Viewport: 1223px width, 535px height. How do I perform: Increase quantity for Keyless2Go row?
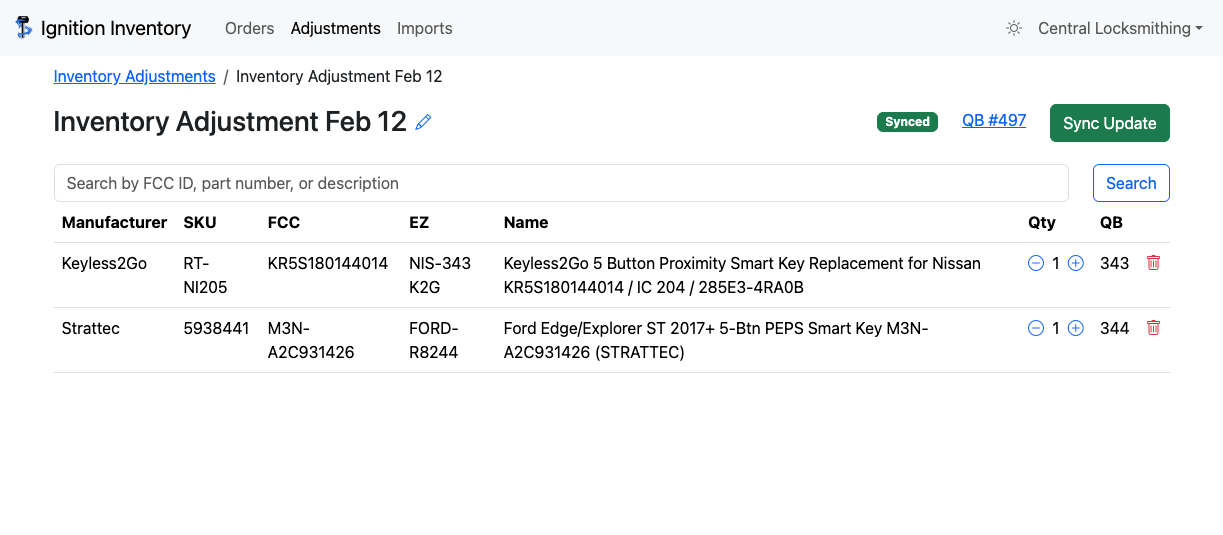pos(1076,263)
